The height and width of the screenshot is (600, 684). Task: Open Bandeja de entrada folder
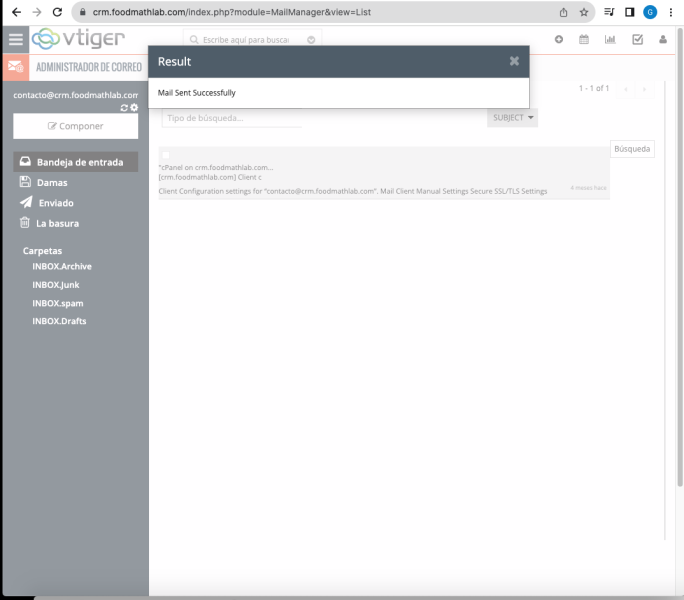point(75,162)
